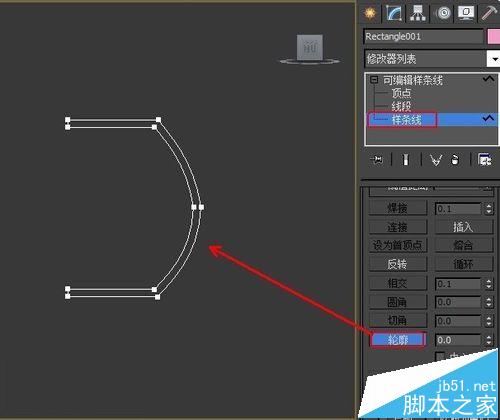Click the 相交 crossinsert button
The image size is (500, 420).
click(398, 284)
